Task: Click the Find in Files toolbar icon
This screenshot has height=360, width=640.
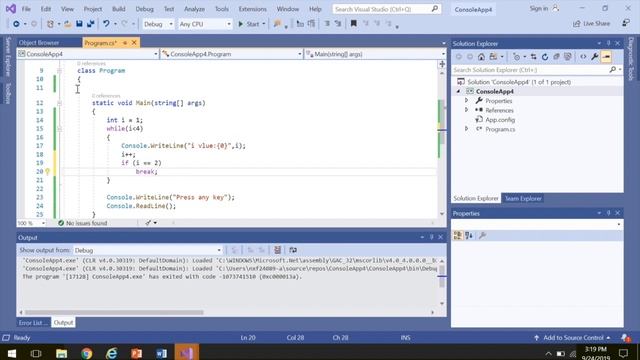Action: 277,24
